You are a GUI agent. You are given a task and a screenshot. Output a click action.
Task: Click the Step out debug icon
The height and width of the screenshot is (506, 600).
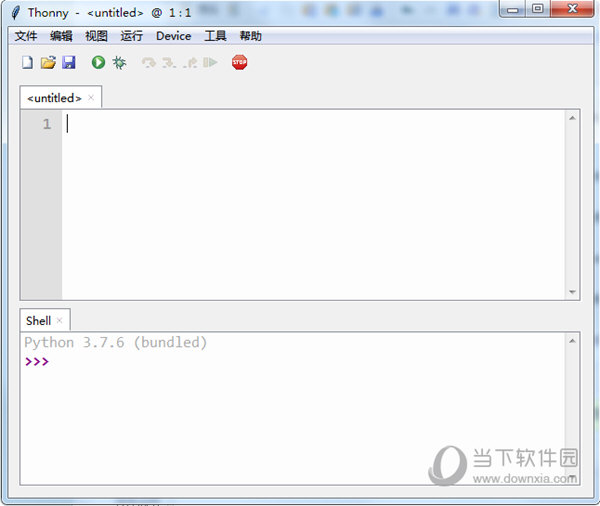click(x=190, y=62)
